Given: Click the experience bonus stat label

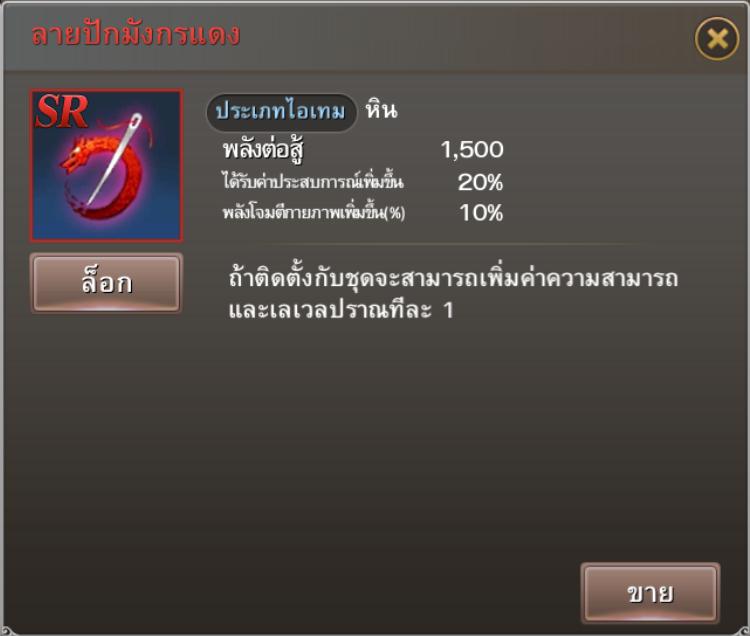Looking at the screenshot, I should tap(313, 181).
